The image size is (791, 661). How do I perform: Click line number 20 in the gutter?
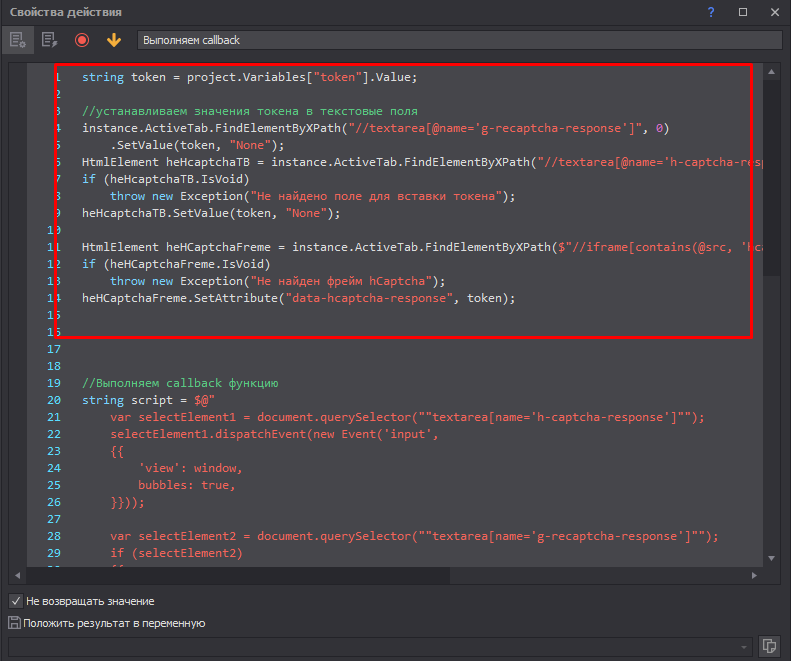(x=54, y=400)
